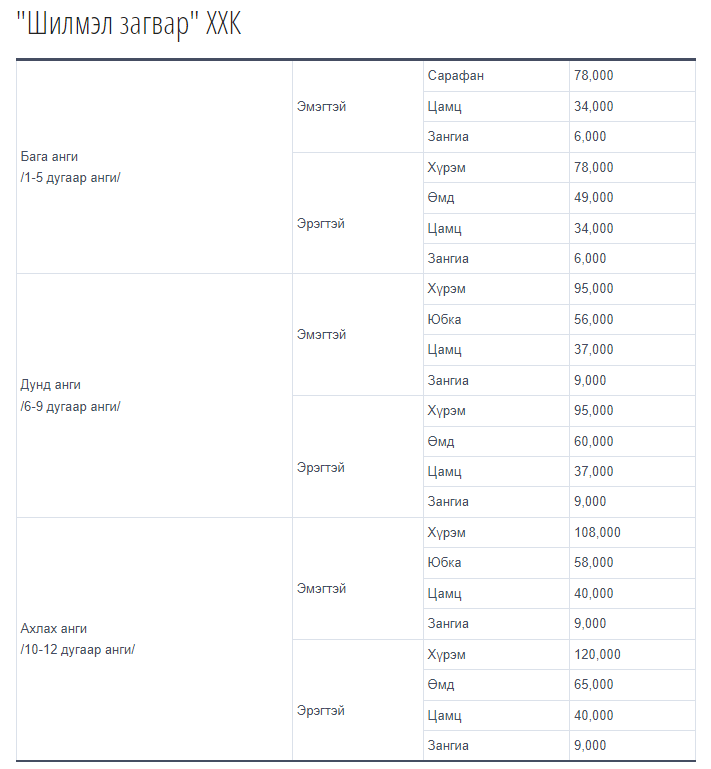Click the Эмэгтэй cell in Ахлах анги section
711x769 pixels.
coord(358,578)
